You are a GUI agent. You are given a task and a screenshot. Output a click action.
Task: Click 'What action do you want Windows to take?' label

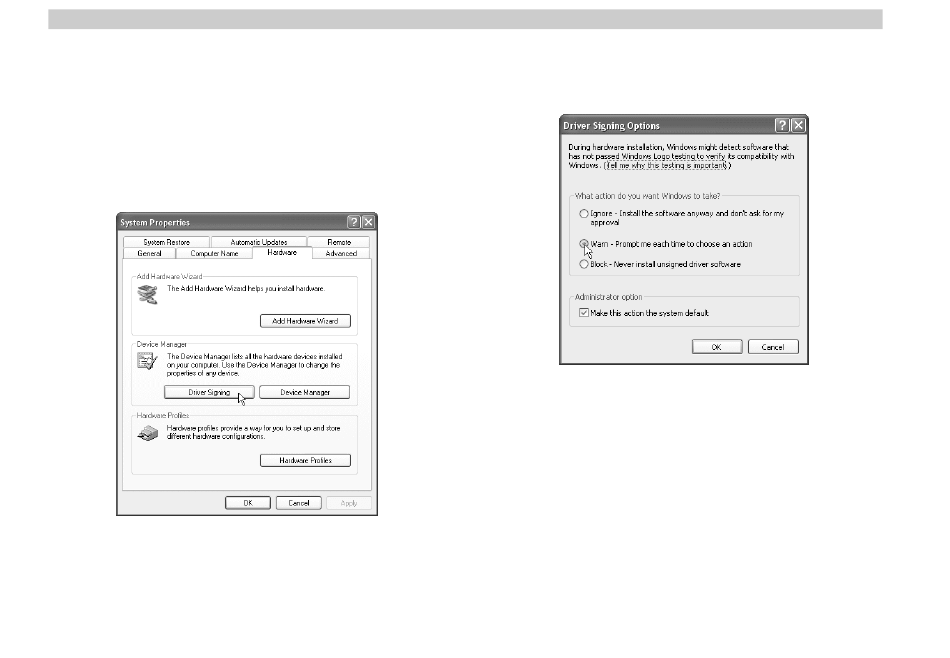coord(648,196)
